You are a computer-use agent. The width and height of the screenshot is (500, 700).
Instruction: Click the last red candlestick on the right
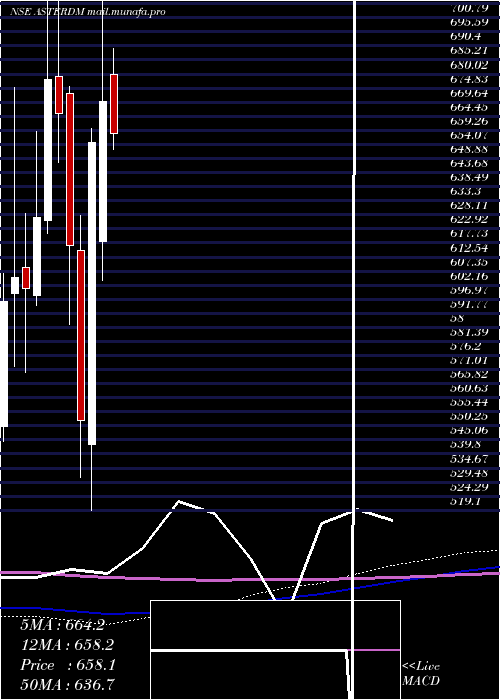click(x=114, y=104)
